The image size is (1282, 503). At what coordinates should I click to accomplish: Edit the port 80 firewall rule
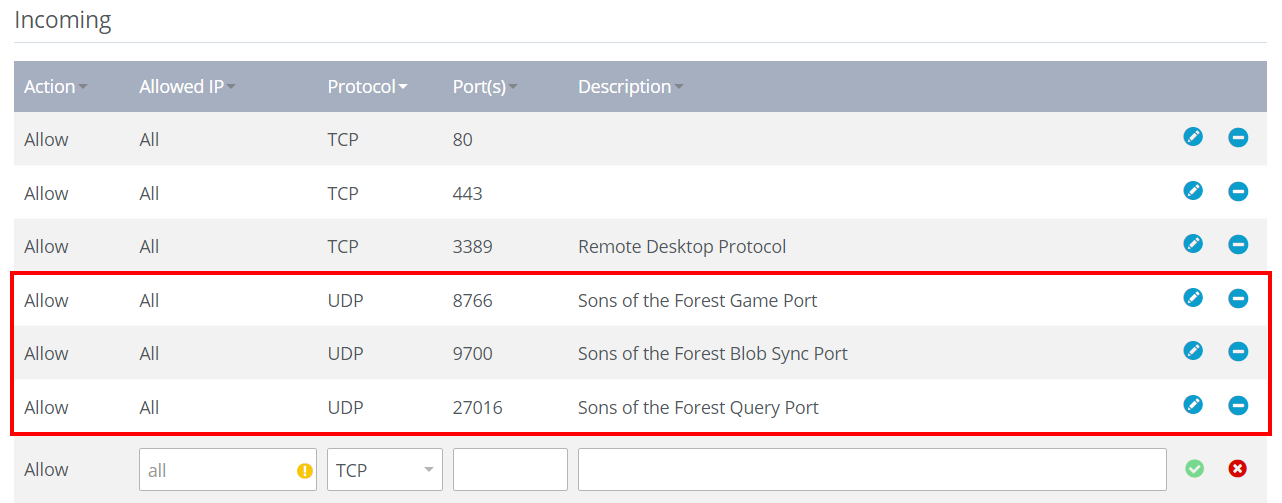1193,137
